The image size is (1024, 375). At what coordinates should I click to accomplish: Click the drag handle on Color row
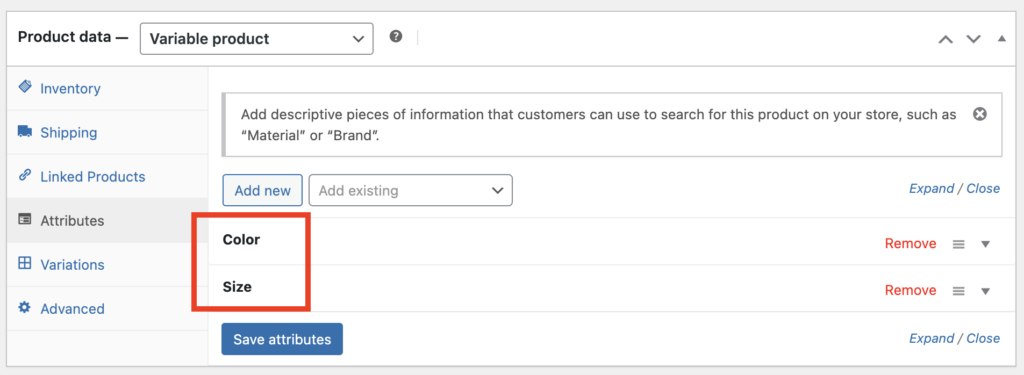[x=959, y=244]
